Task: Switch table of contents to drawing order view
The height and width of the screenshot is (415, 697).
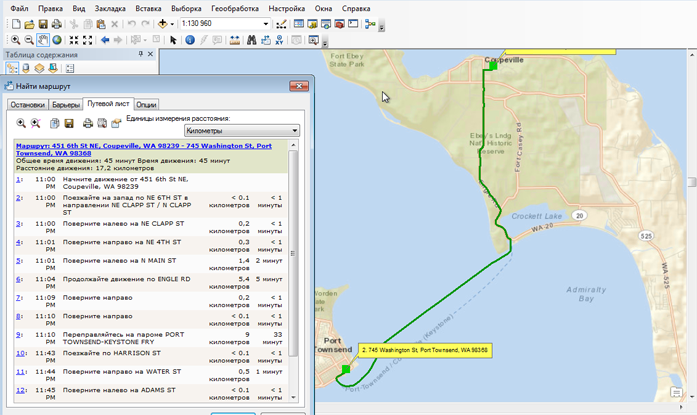Action: point(12,68)
